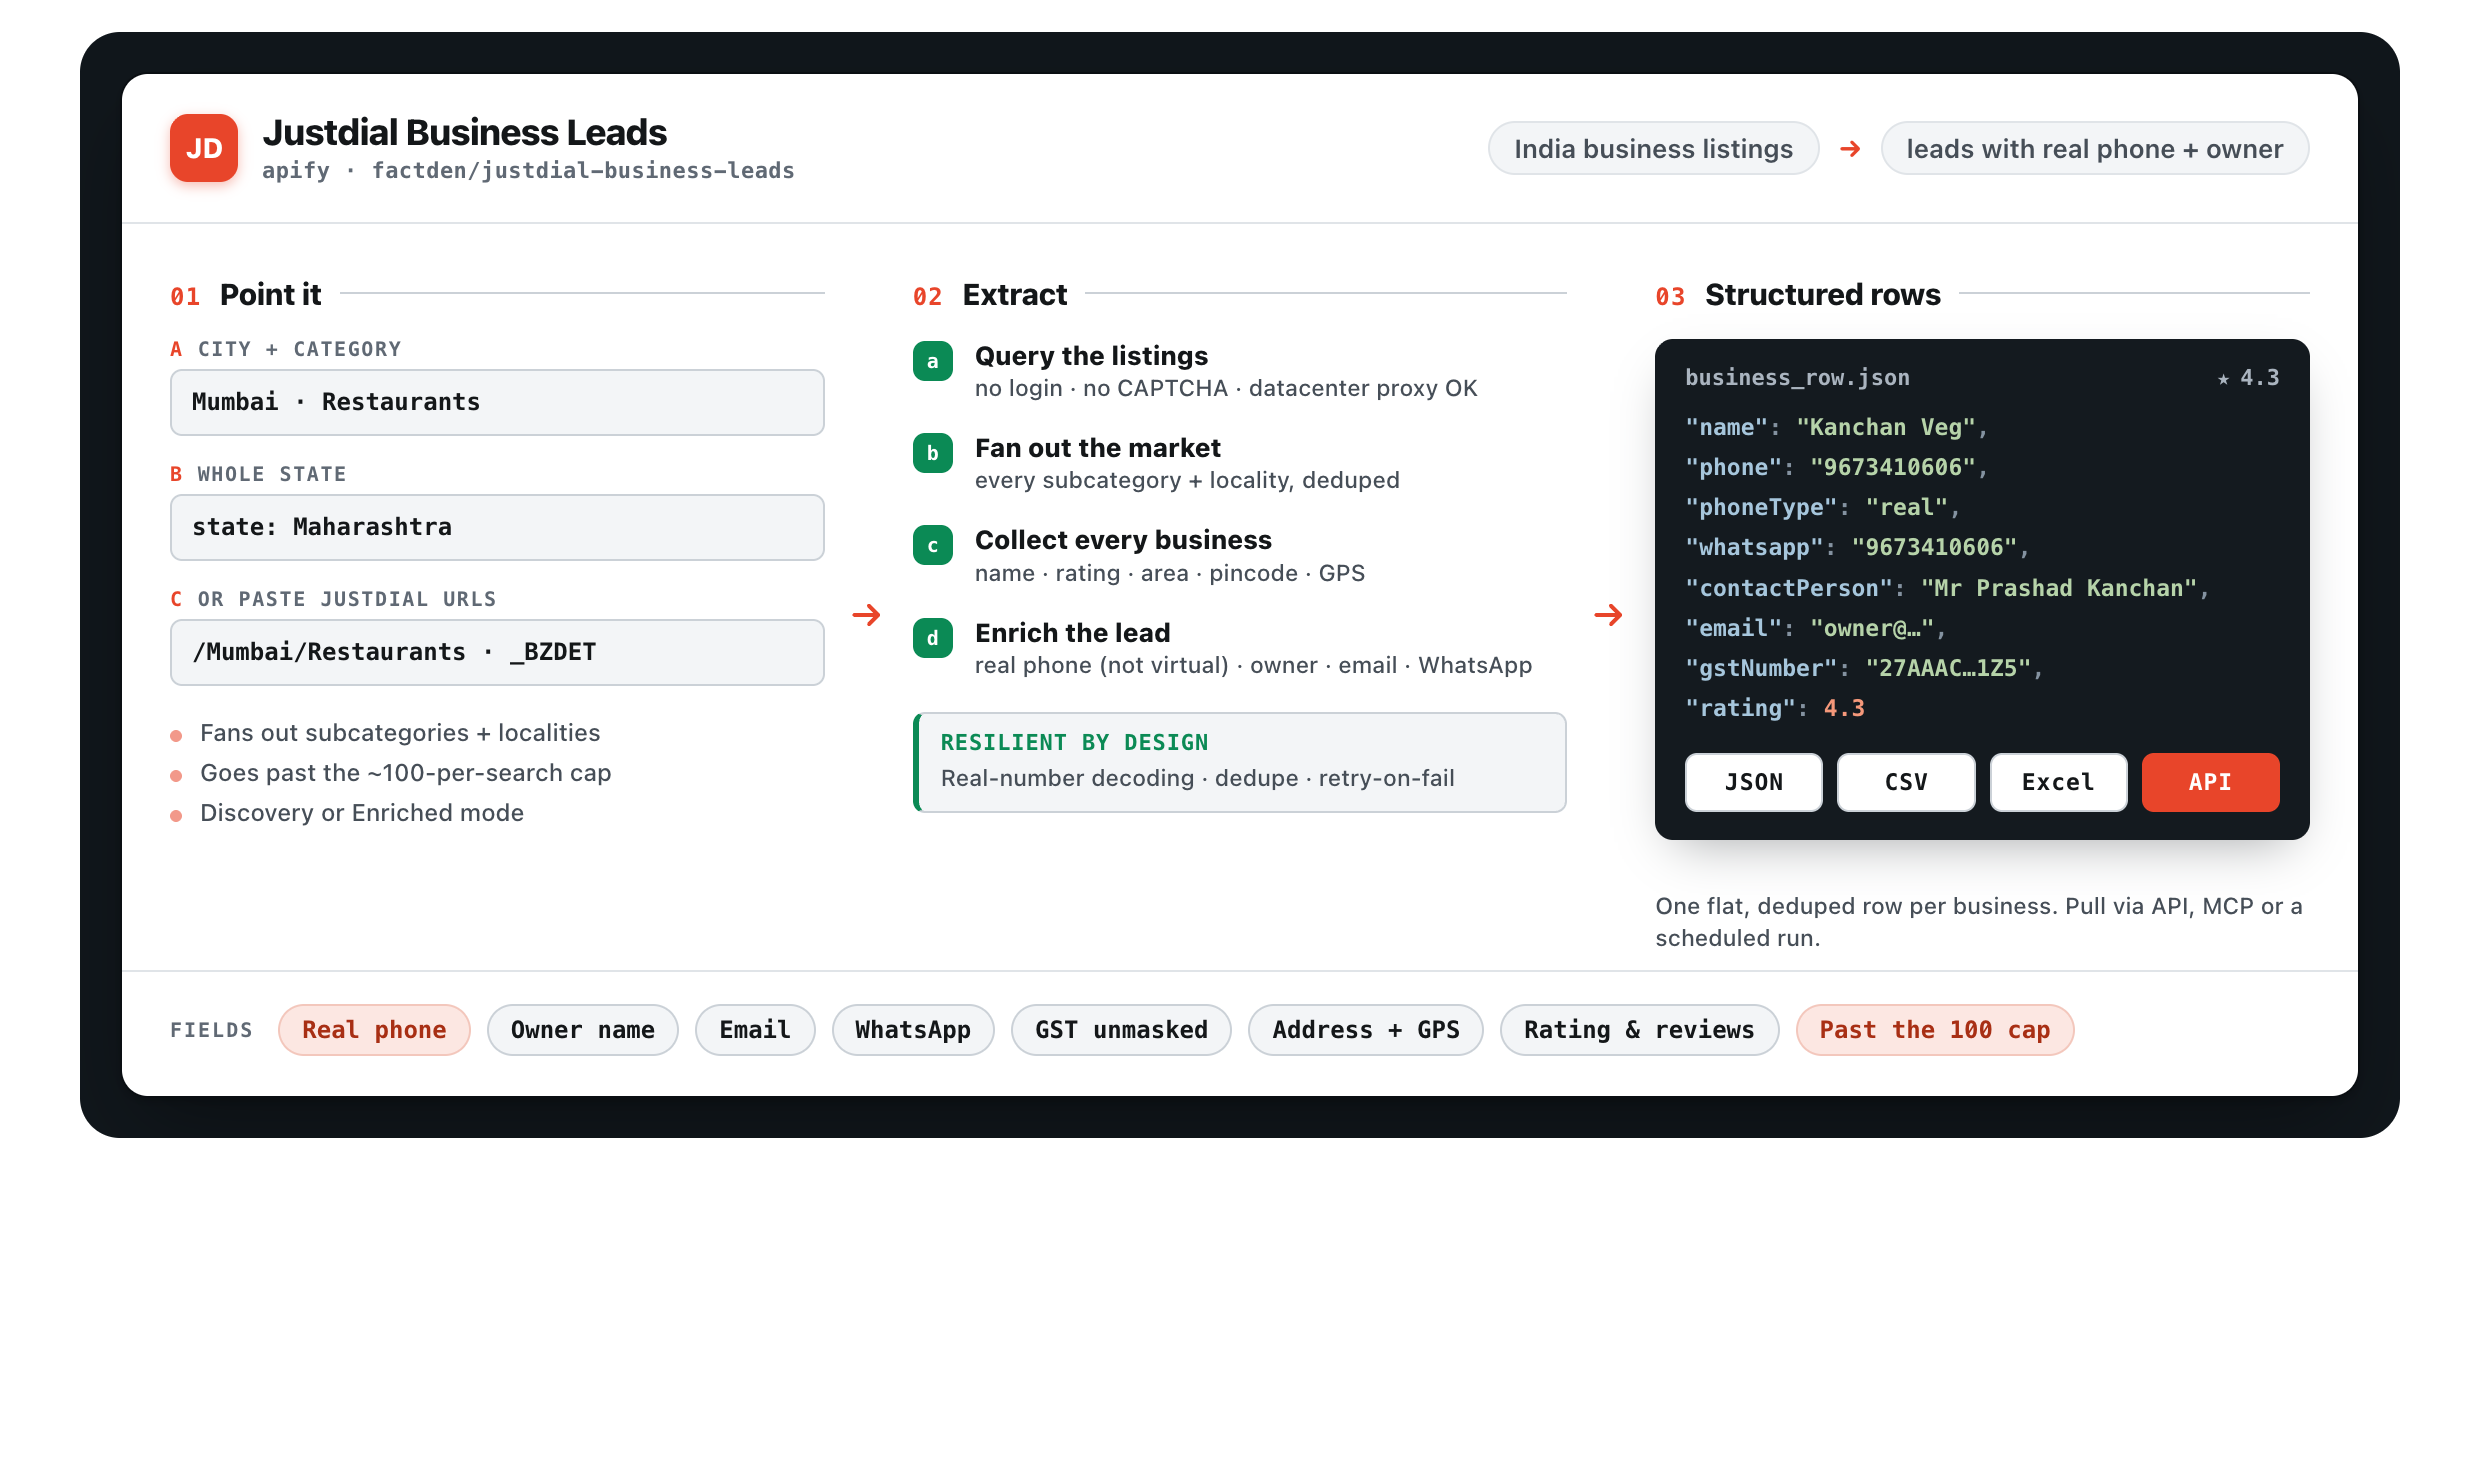Click the 'RESILIENT BY DESIGN' callout box

click(x=1240, y=762)
